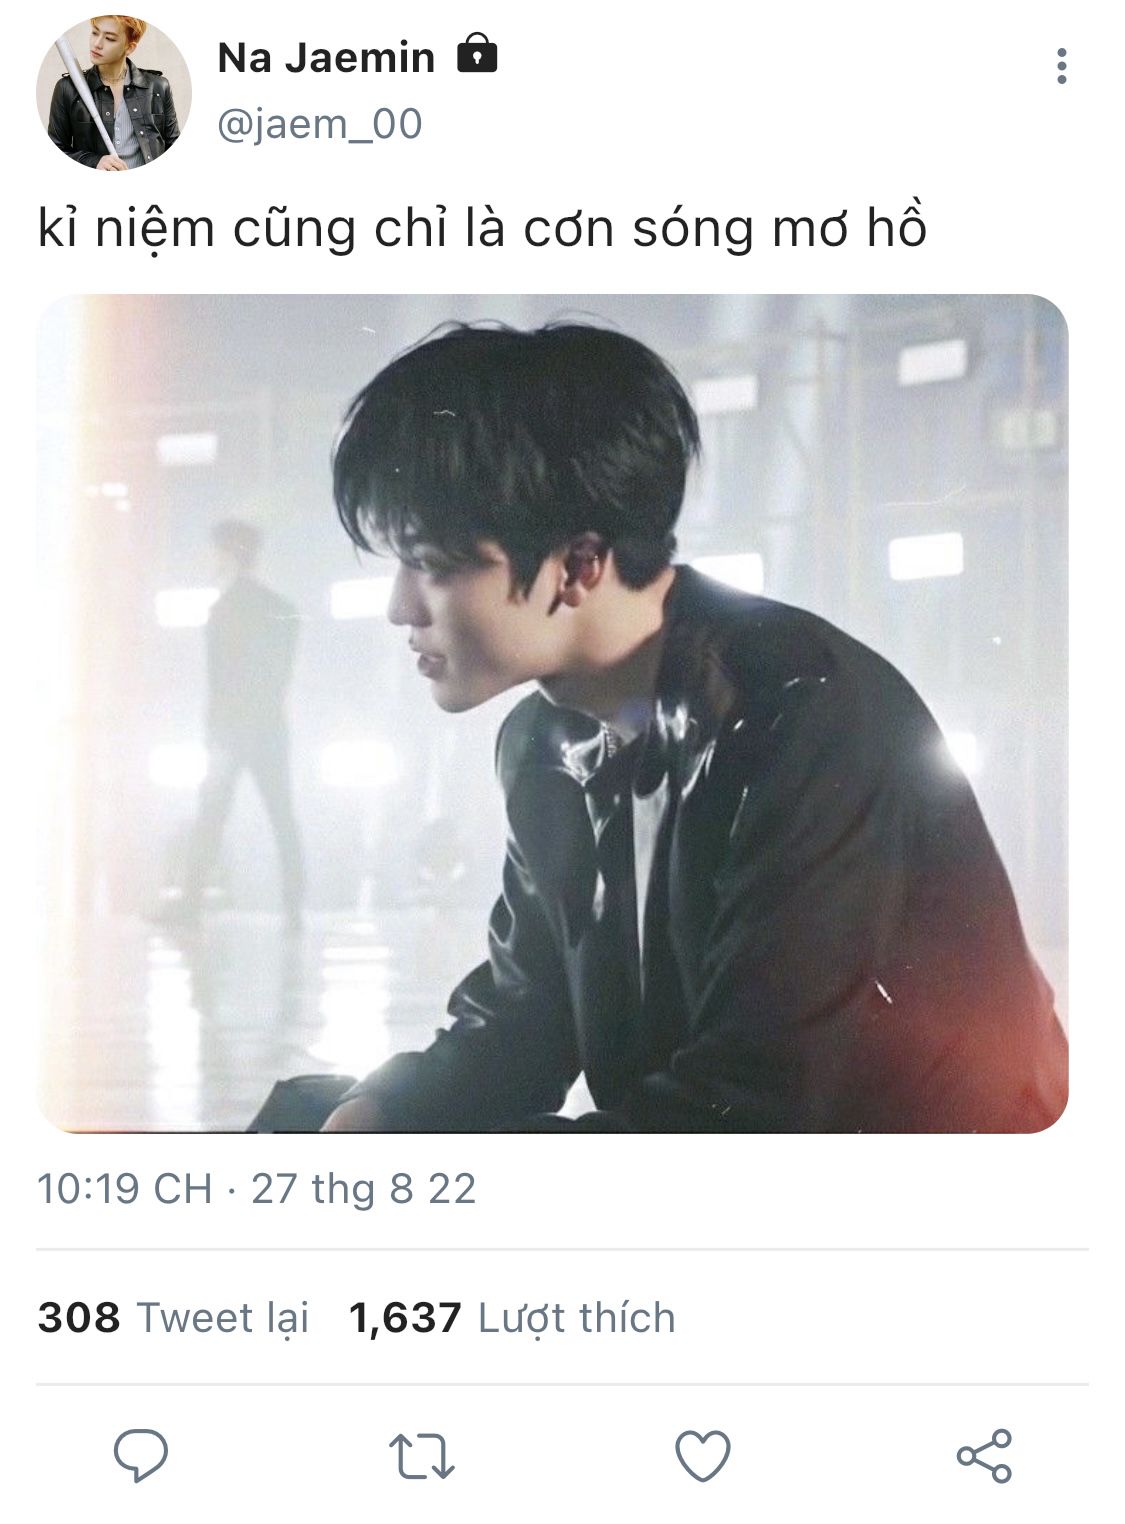The width and height of the screenshot is (1125, 1524).
Task: Click the date 27 thg 8 22
Action: [x=363, y=1189]
